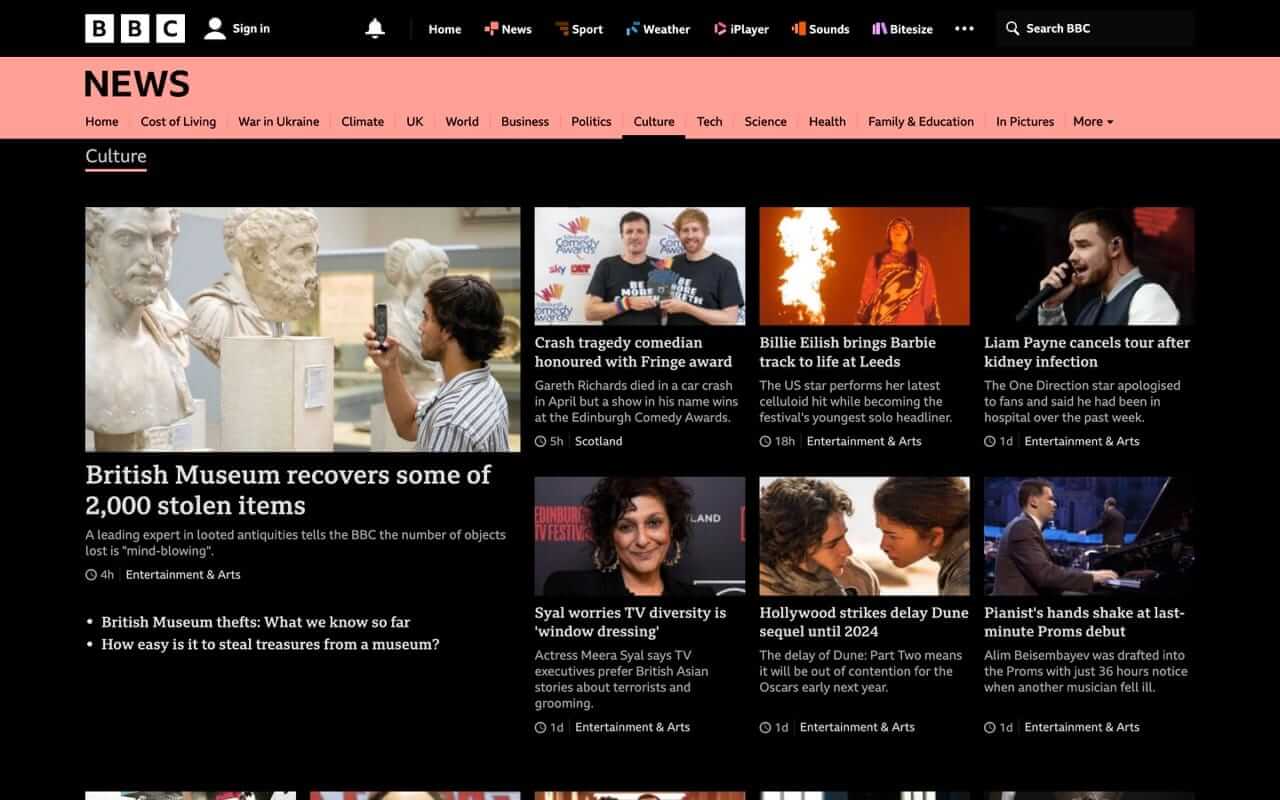Click 'A leading expert in looted antiquities' summary
The width and height of the screenshot is (1280, 800).
[296, 543]
